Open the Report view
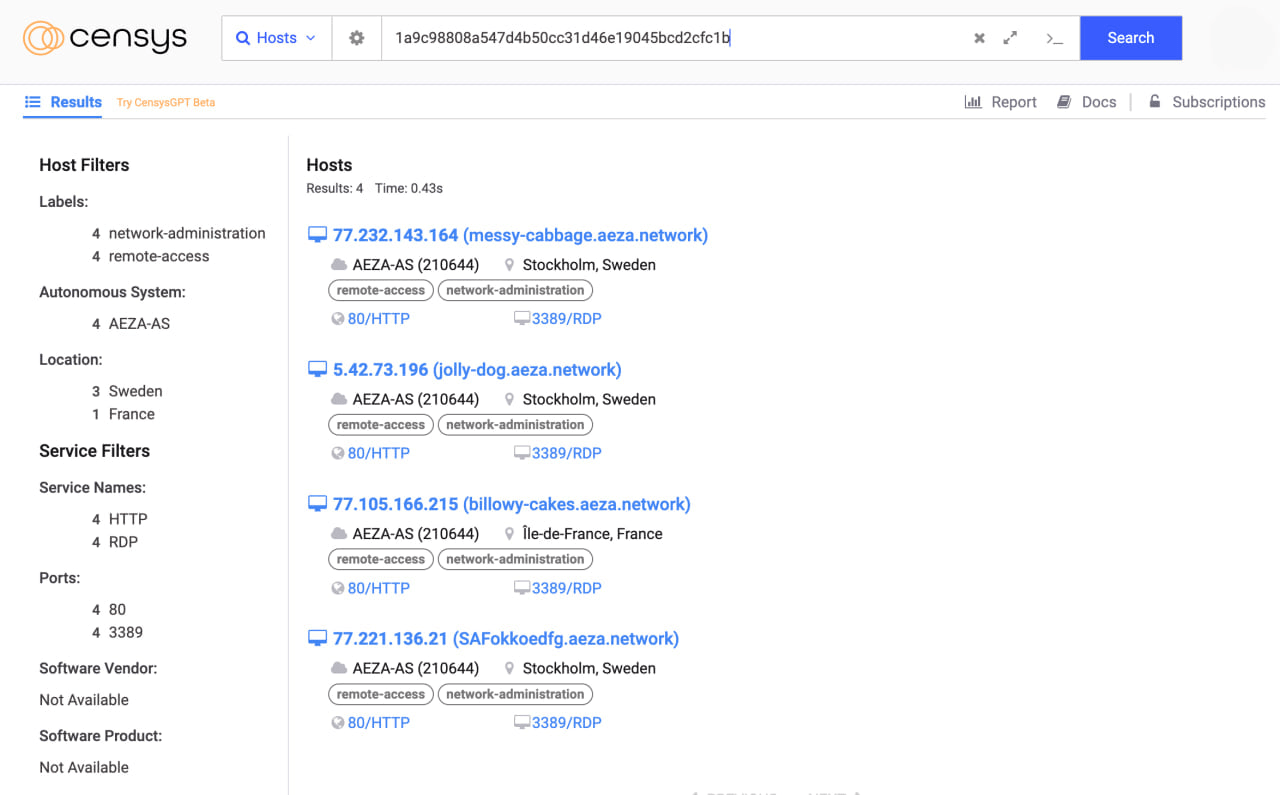This screenshot has width=1280, height=795. pos(1000,102)
